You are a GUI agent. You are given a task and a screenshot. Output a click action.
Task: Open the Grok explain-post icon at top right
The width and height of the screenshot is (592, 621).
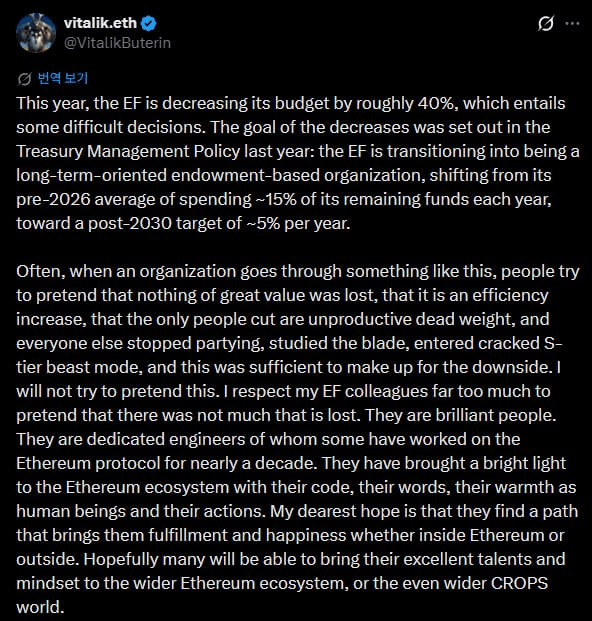pos(546,23)
